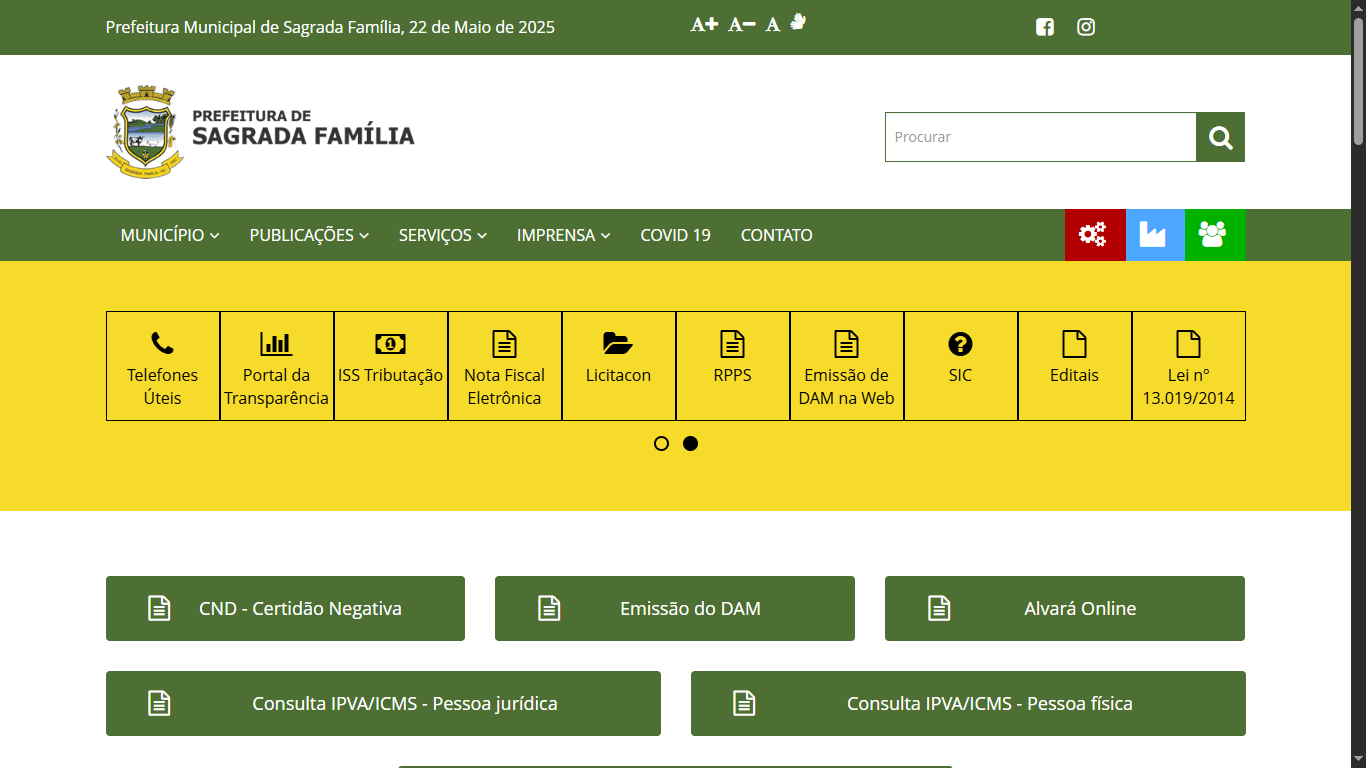Open the Portal da Transparência chart icon
This screenshot has width=1366, height=768.
[276, 343]
